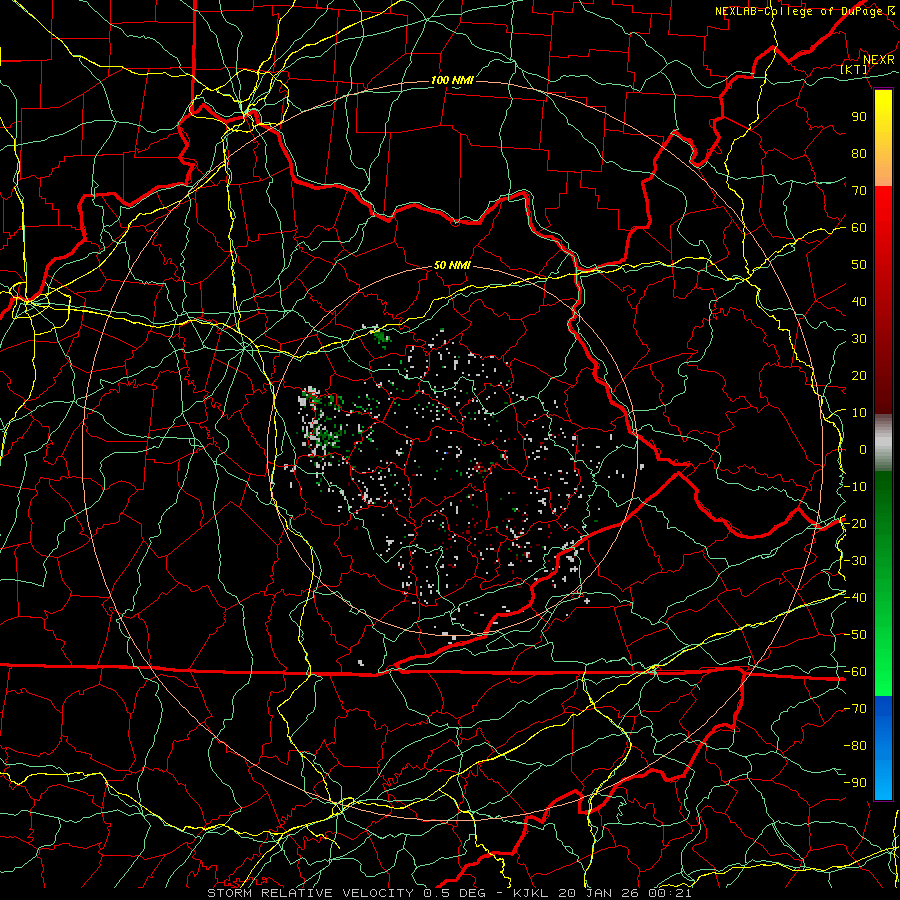Screen dimensions: 900x900
Task: Click the 0.5 DEG elevation text
Action: click(x=454, y=893)
